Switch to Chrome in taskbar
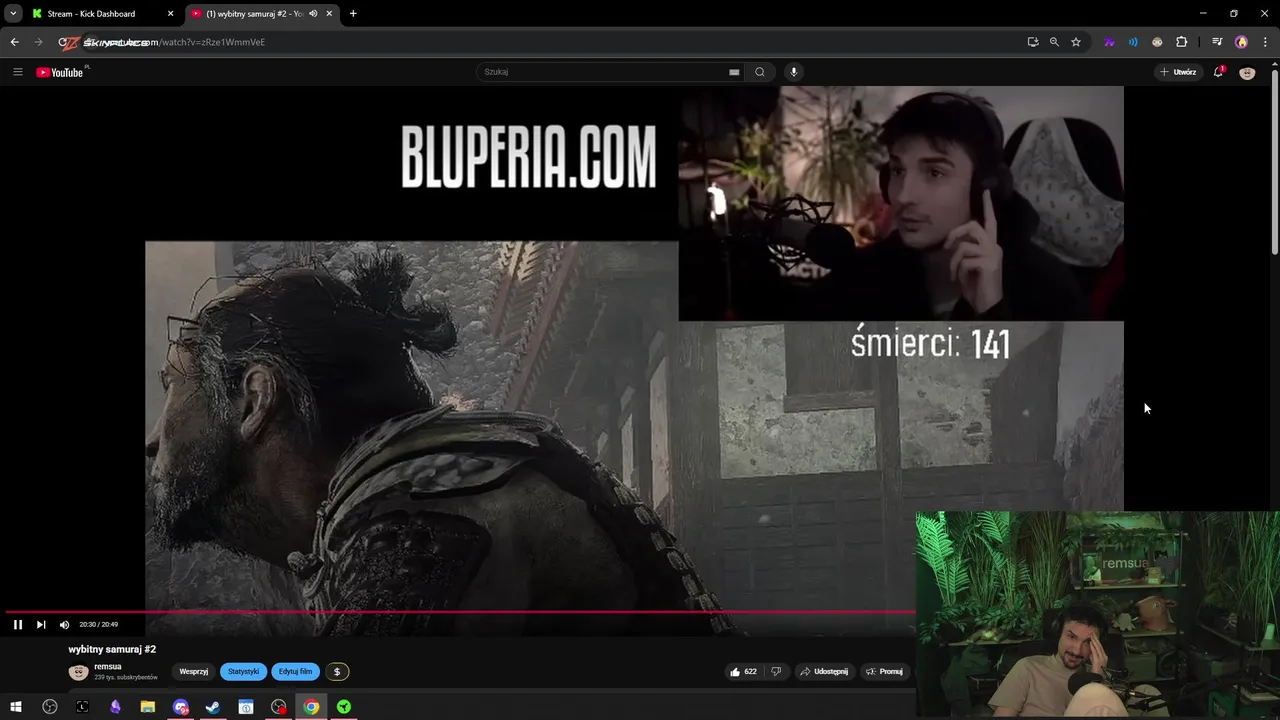Image resolution: width=1280 pixels, height=720 pixels. [311, 707]
